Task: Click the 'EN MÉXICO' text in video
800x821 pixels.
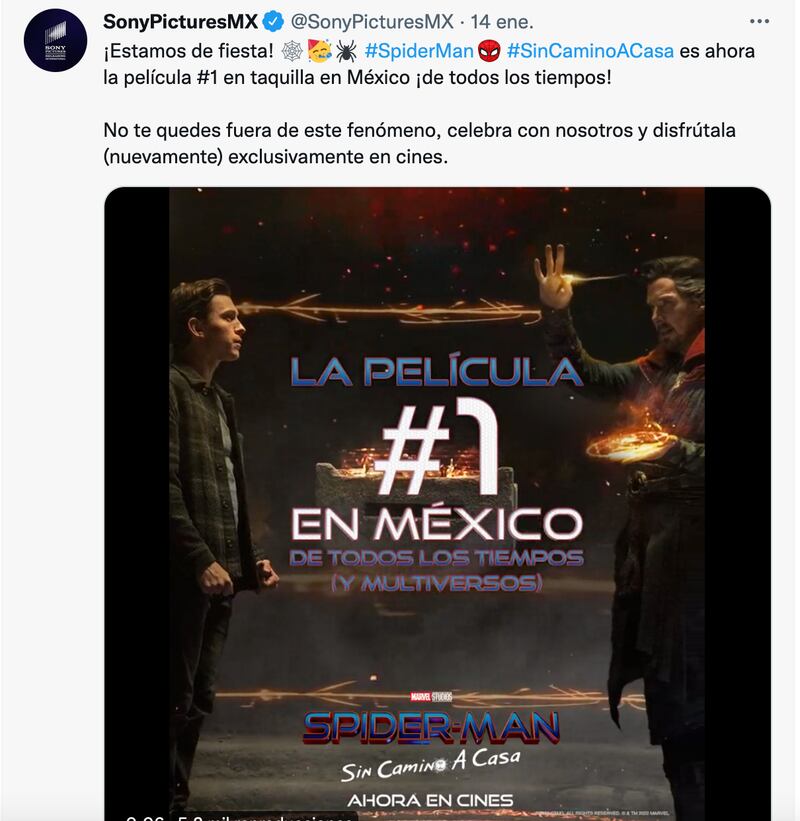Action: tap(437, 524)
